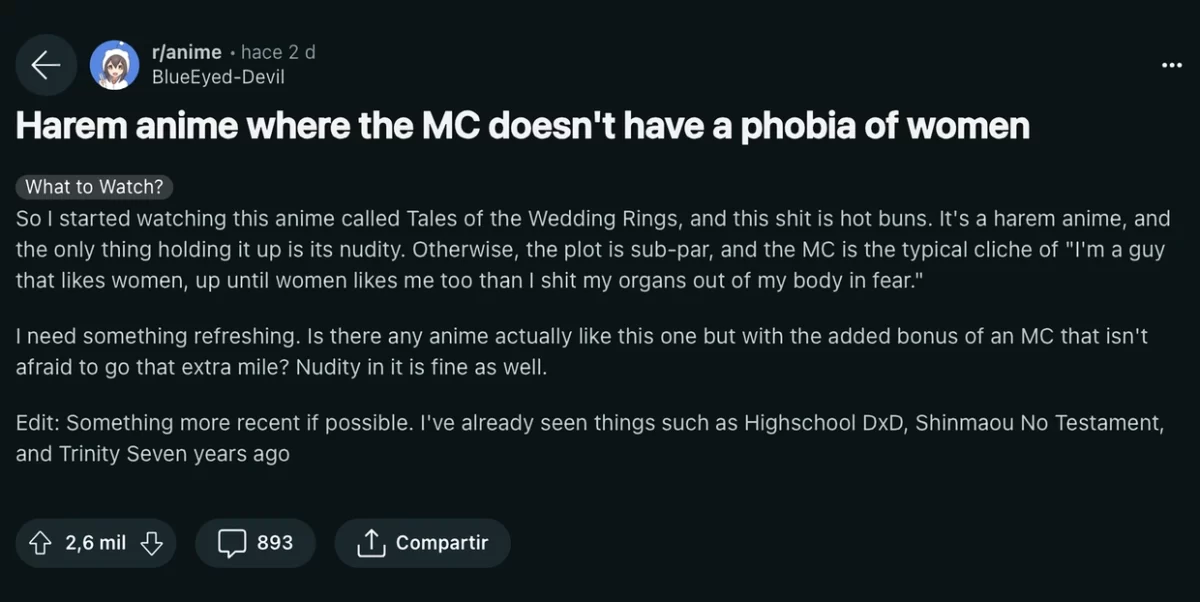This screenshot has width=1200, height=602.
Task: Visit the BlueEyed-Devil user profile
Action: coord(217,77)
